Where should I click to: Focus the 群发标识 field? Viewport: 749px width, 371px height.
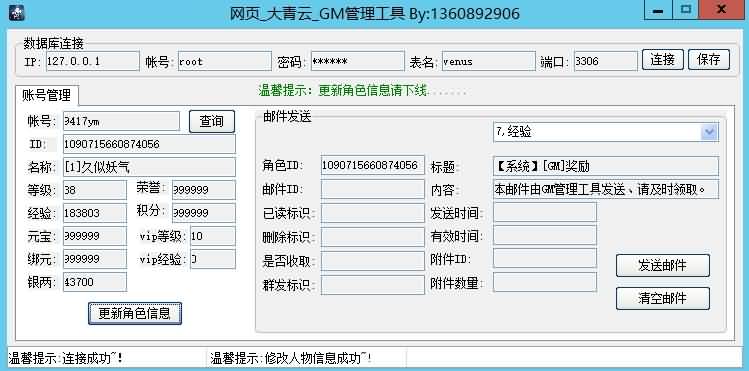pos(373,285)
